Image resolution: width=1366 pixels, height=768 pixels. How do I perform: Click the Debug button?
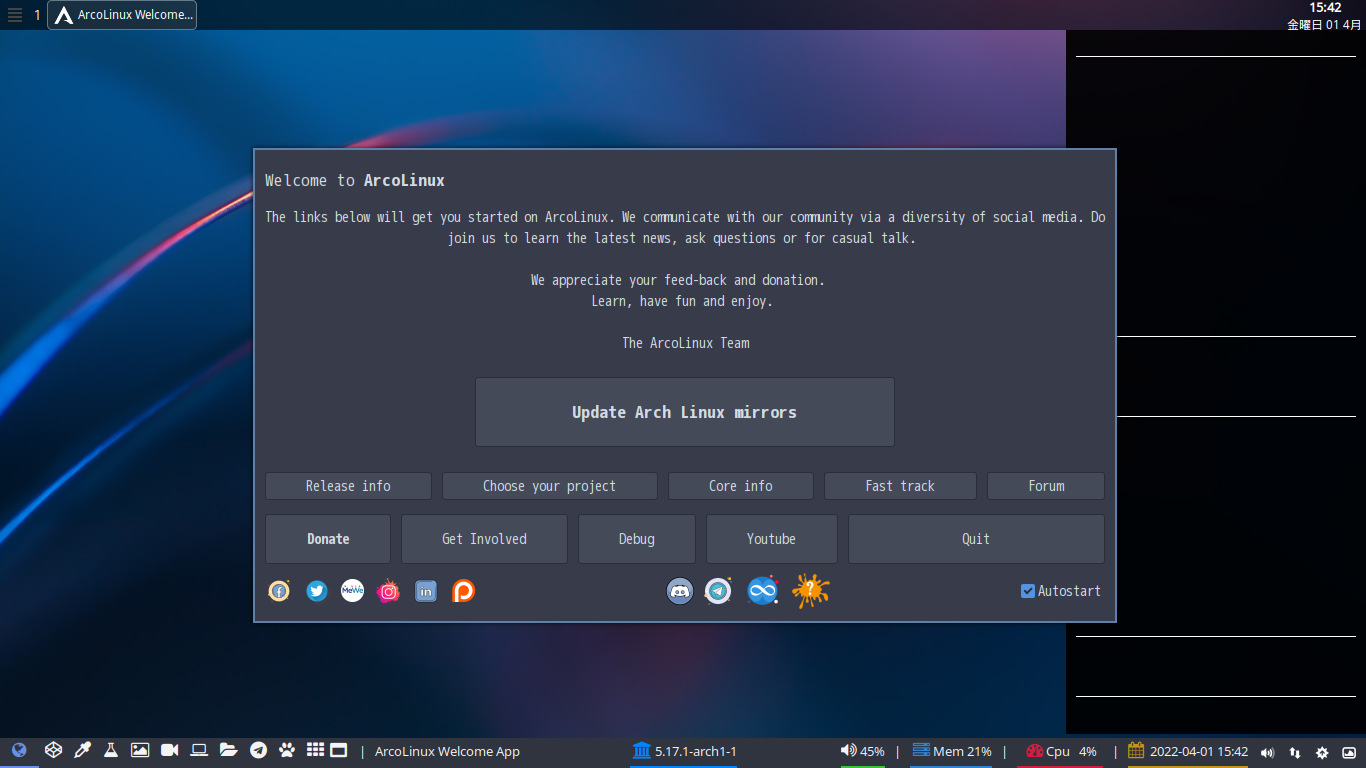pyautogui.click(x=637, y=539)
